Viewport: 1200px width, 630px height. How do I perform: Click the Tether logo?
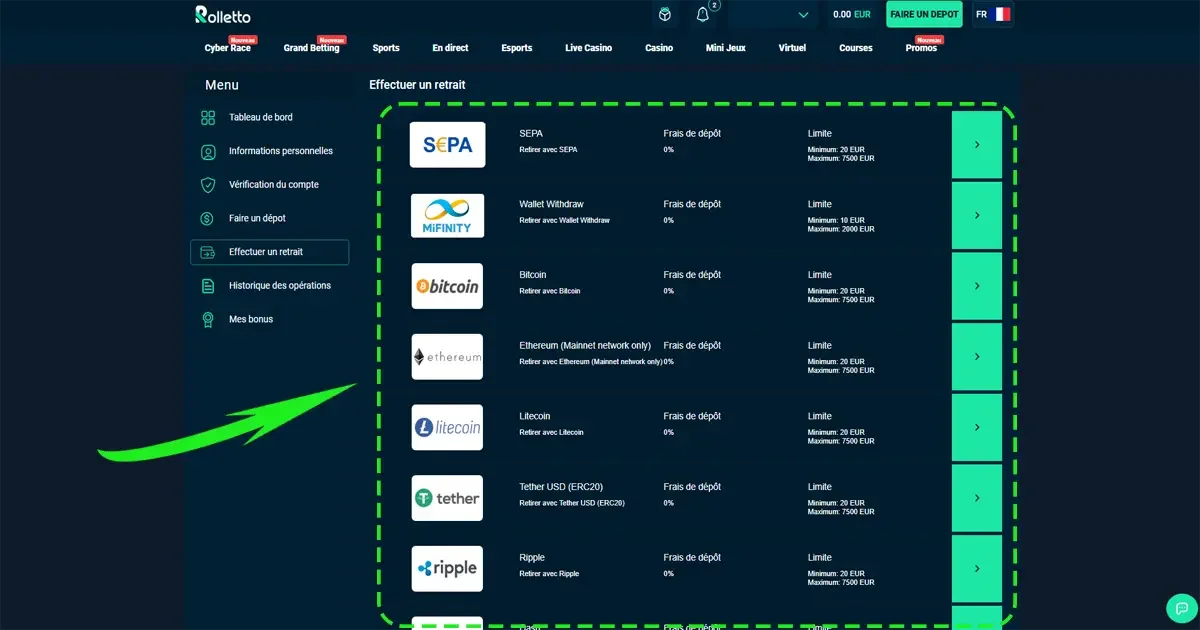447,498
